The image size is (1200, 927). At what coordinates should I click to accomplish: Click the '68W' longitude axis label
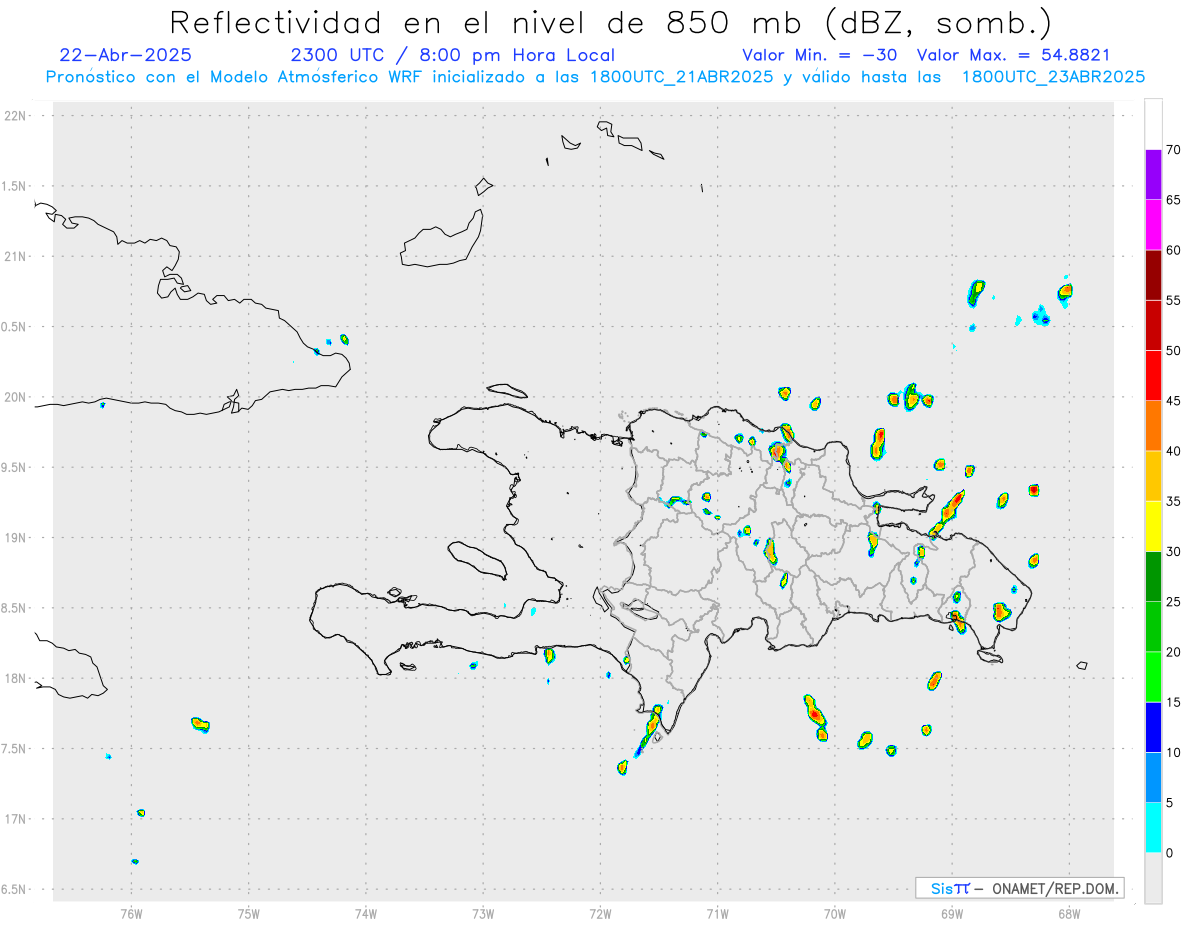[1069, 912]
